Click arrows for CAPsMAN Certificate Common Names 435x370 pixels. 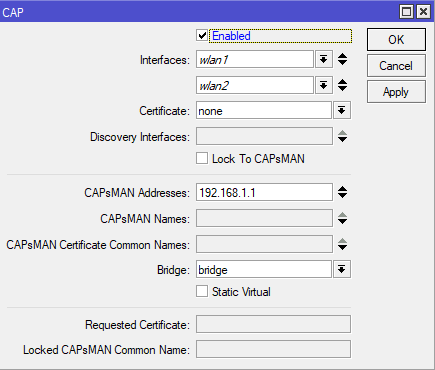tap(342, 244)
